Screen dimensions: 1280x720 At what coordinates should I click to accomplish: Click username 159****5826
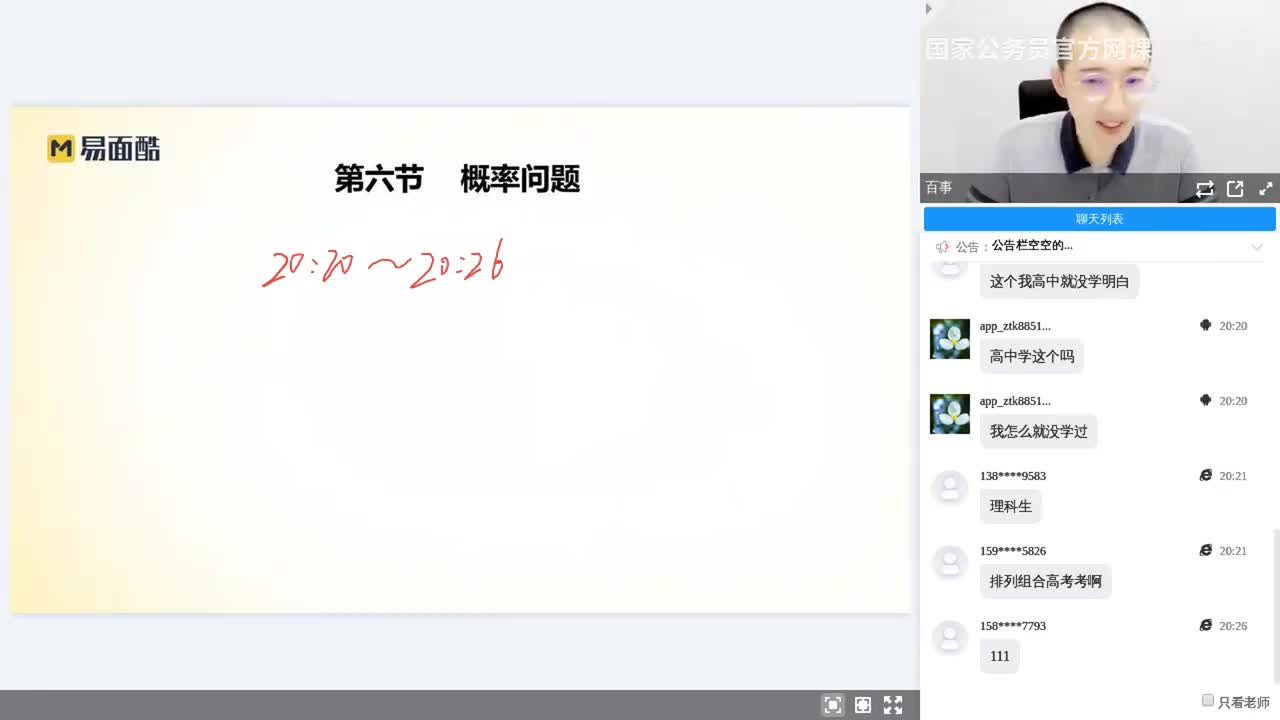tap(1013, 551)
